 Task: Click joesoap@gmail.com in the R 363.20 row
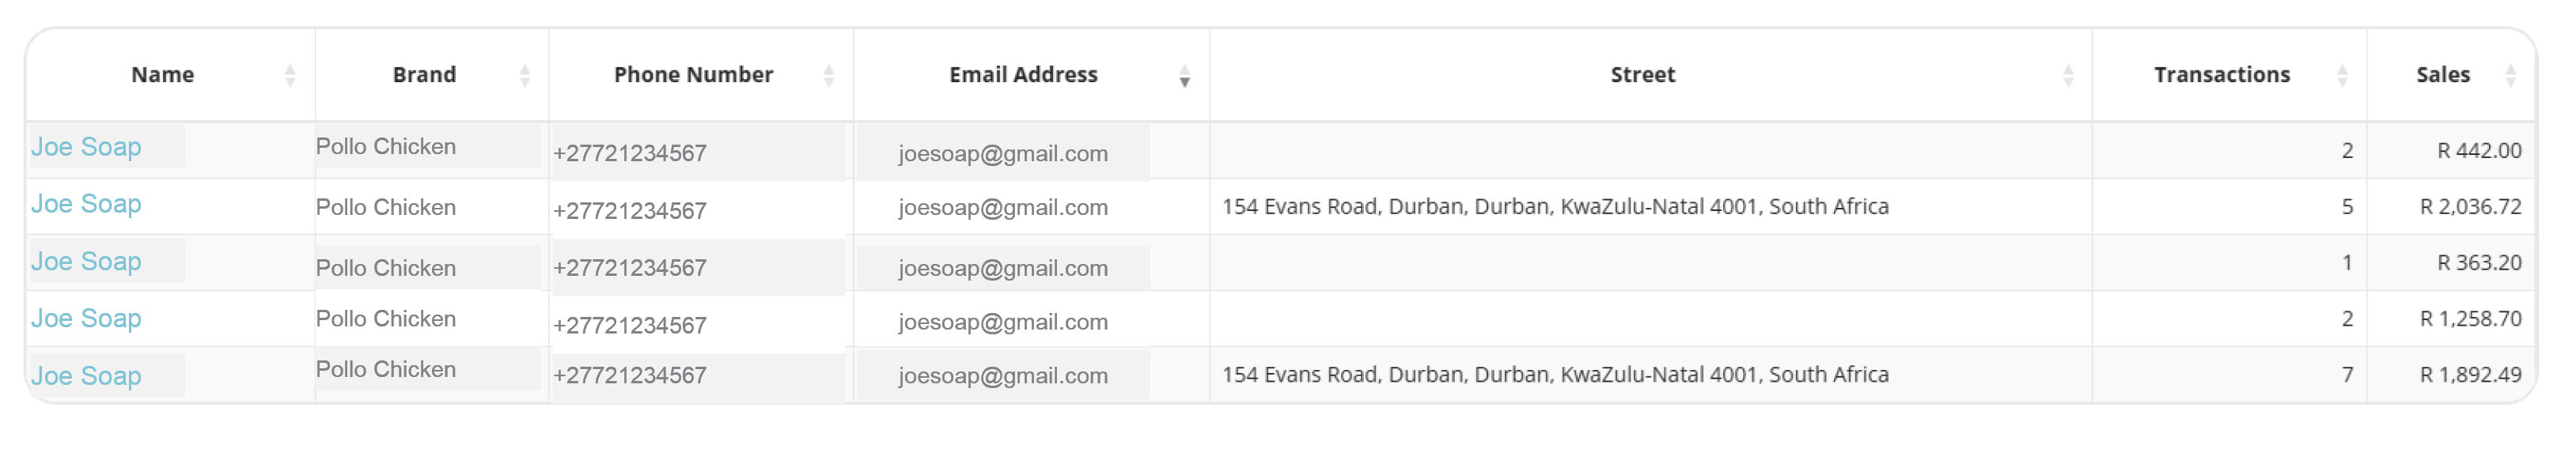(x=1003, y=268)
